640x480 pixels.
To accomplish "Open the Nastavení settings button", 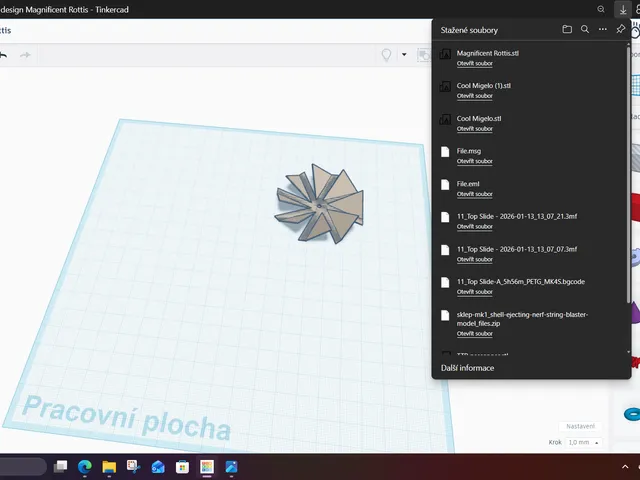I will coord(580,426).
